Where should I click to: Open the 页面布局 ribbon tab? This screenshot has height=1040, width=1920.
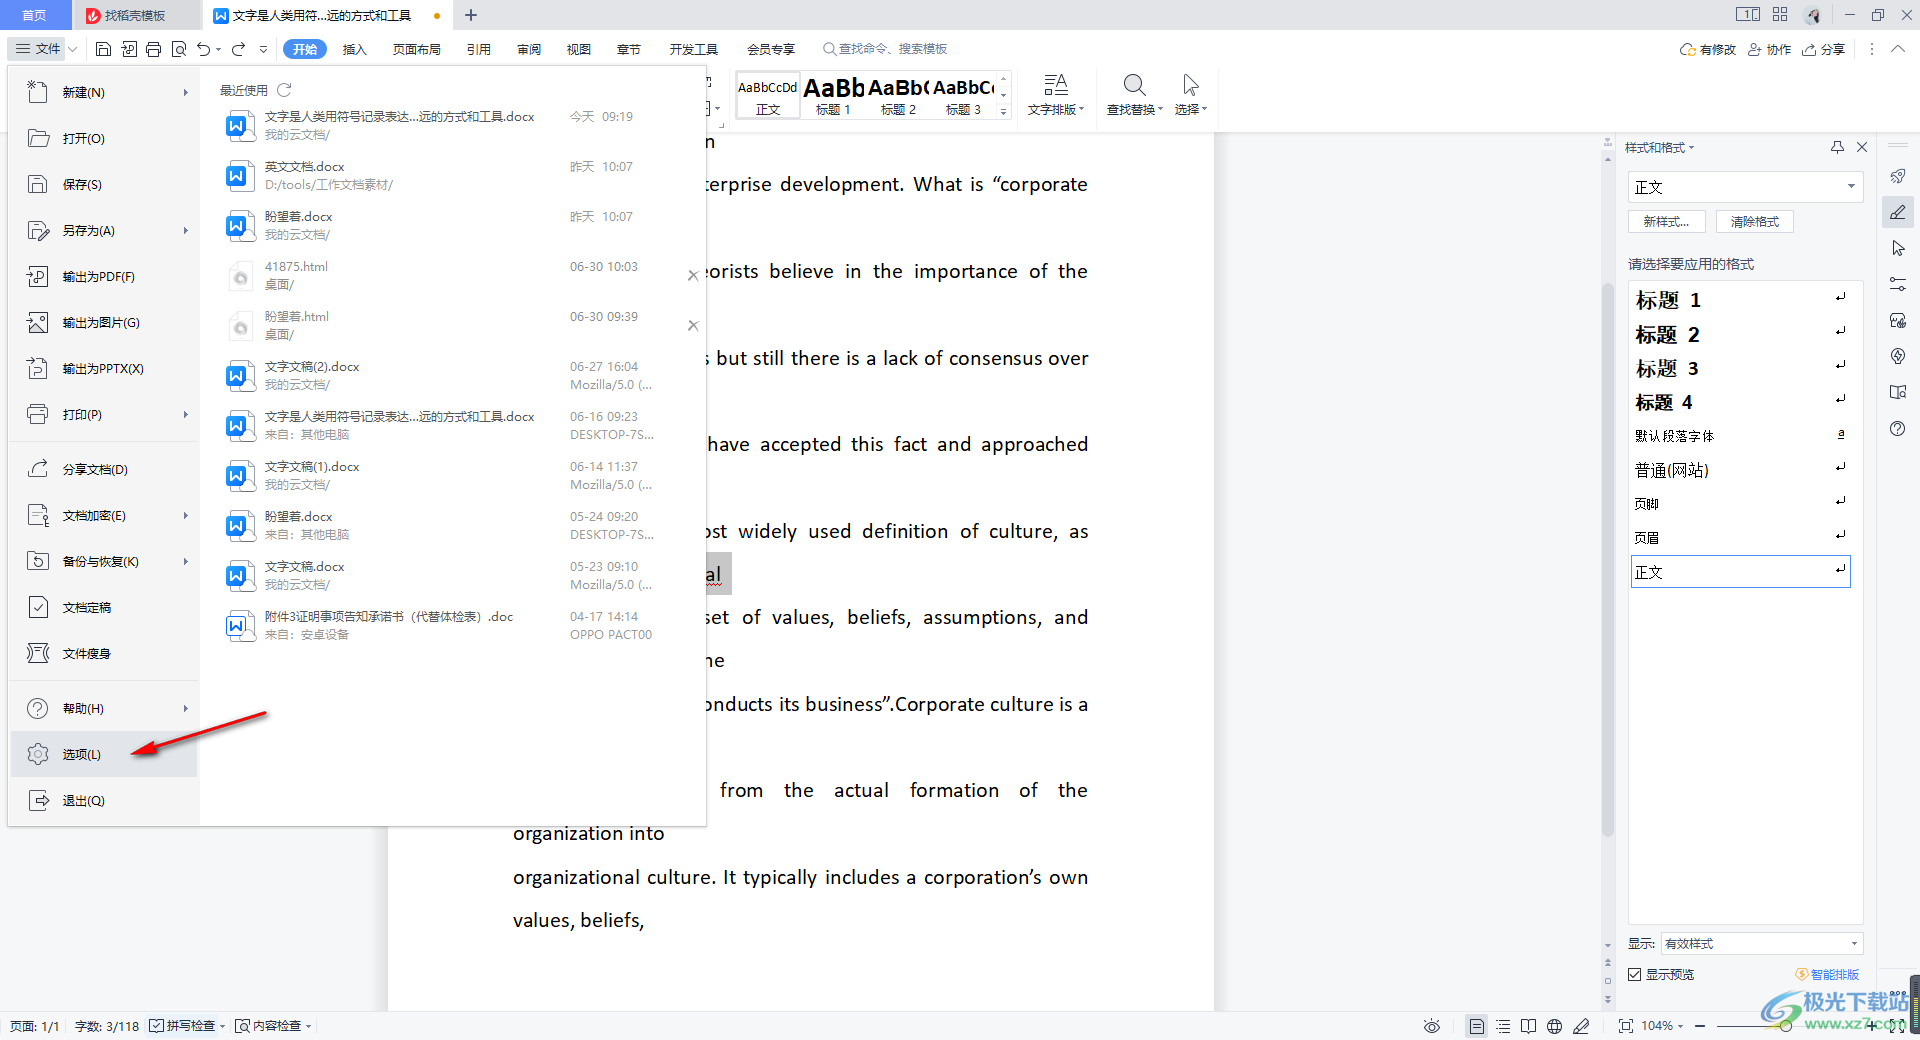pos(416,49)
